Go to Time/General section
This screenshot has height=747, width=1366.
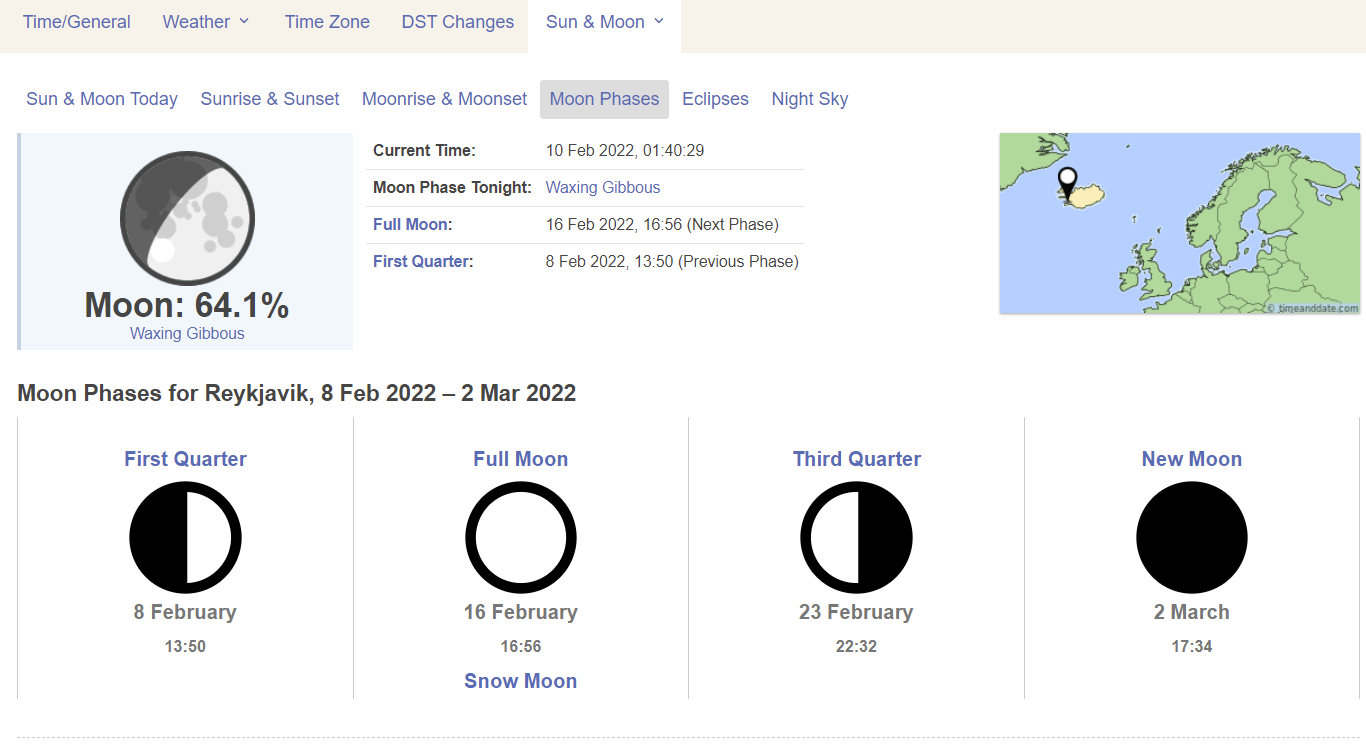(x=77, y=22)
